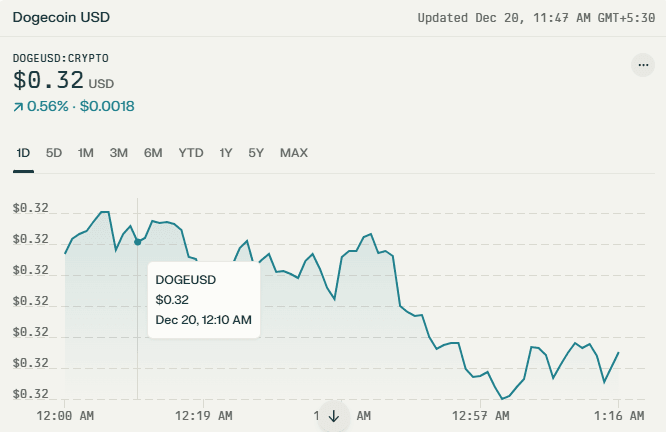
Task: Click the 12:00 AM axis label
Action: (x=65, y=415)
